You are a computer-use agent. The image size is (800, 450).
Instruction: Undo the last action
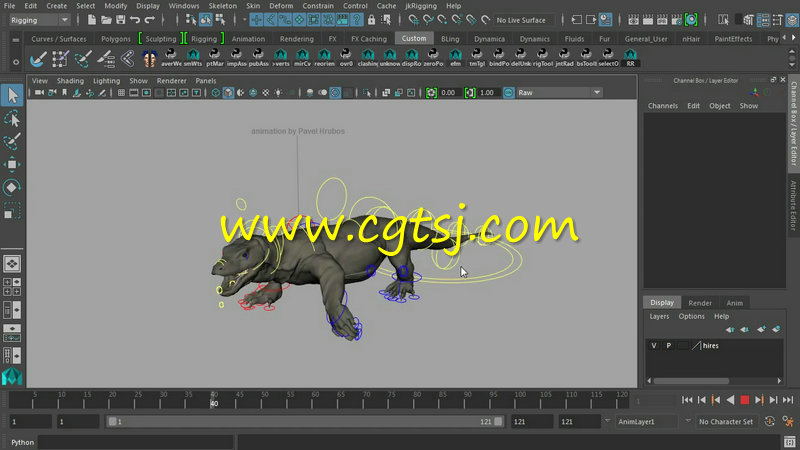coord(135,20)
